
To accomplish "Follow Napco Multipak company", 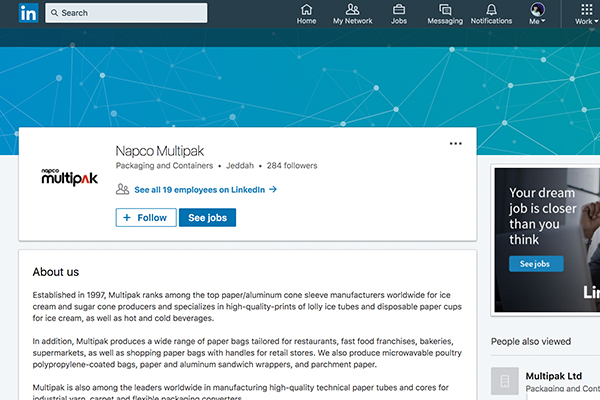I will (x=146, y=218).
